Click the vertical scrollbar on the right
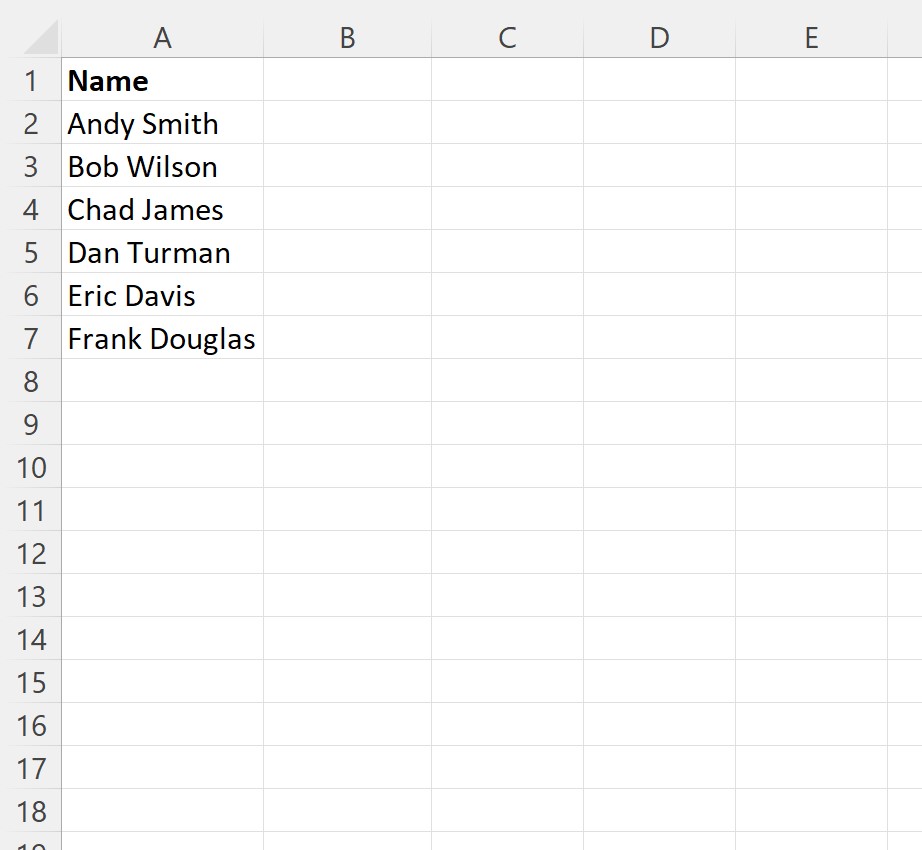Screen dimensions: 922x850 click(916, 400)
